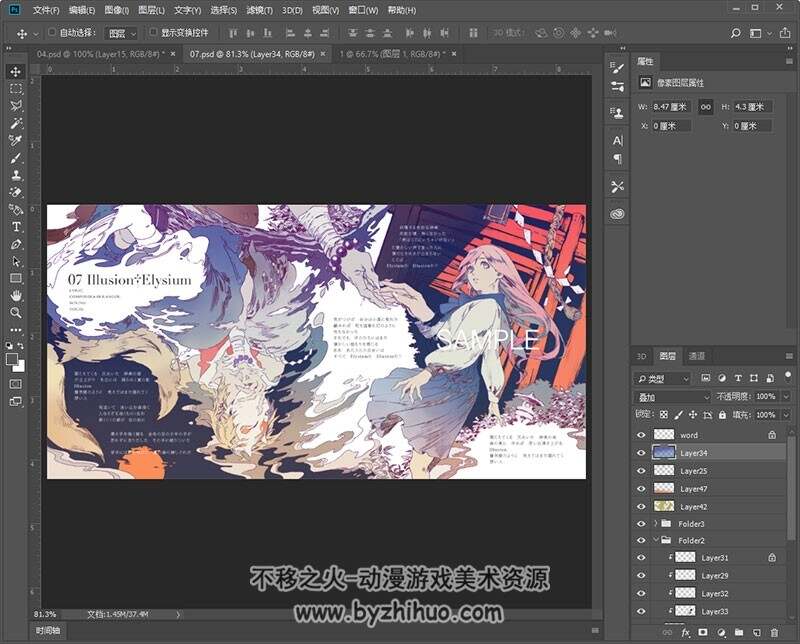Image resolution: width=800 pixels, height=644 pixels.
Task: Click the Share icon
Action: pos(785,33)
